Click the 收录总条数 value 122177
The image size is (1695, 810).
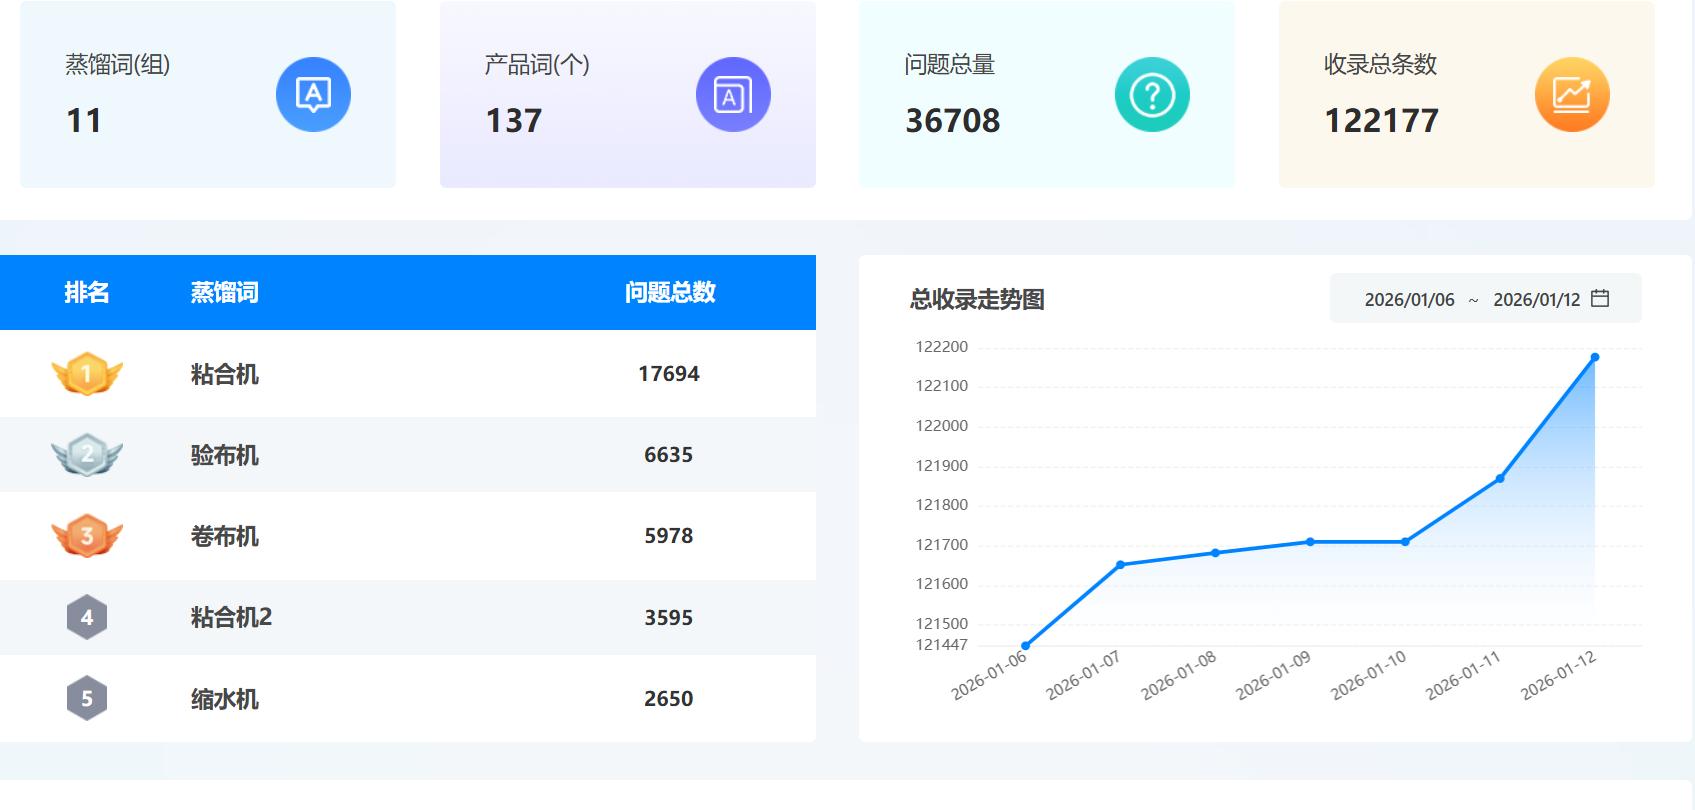point(1381,121)
